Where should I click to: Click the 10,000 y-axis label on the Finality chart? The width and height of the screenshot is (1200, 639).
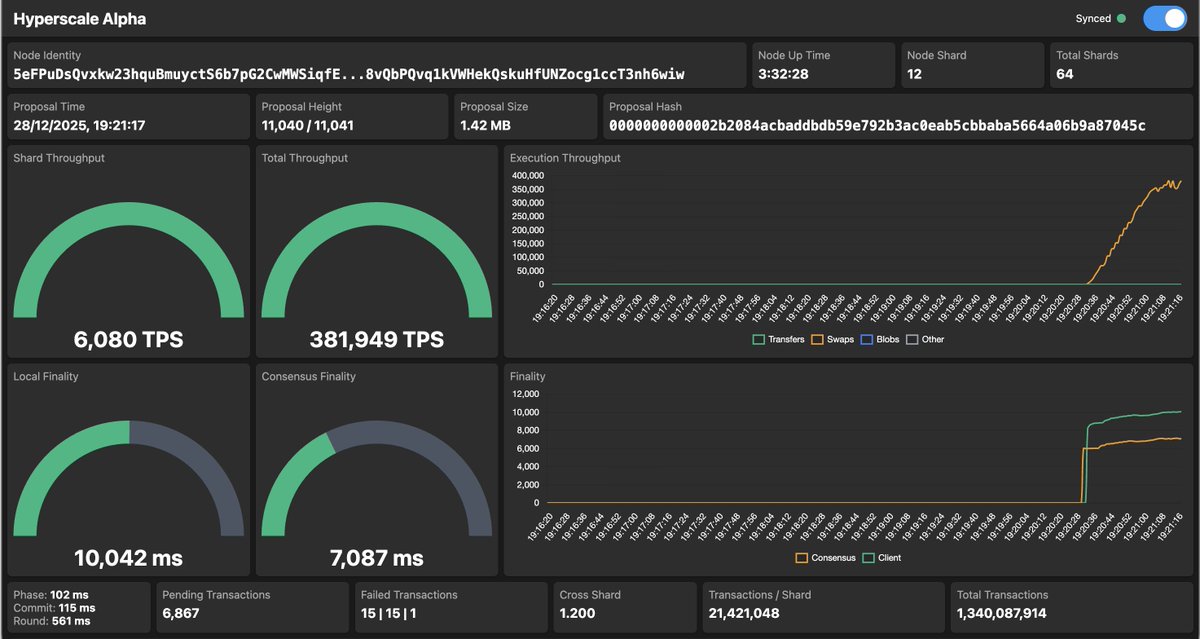pos(527,412)
